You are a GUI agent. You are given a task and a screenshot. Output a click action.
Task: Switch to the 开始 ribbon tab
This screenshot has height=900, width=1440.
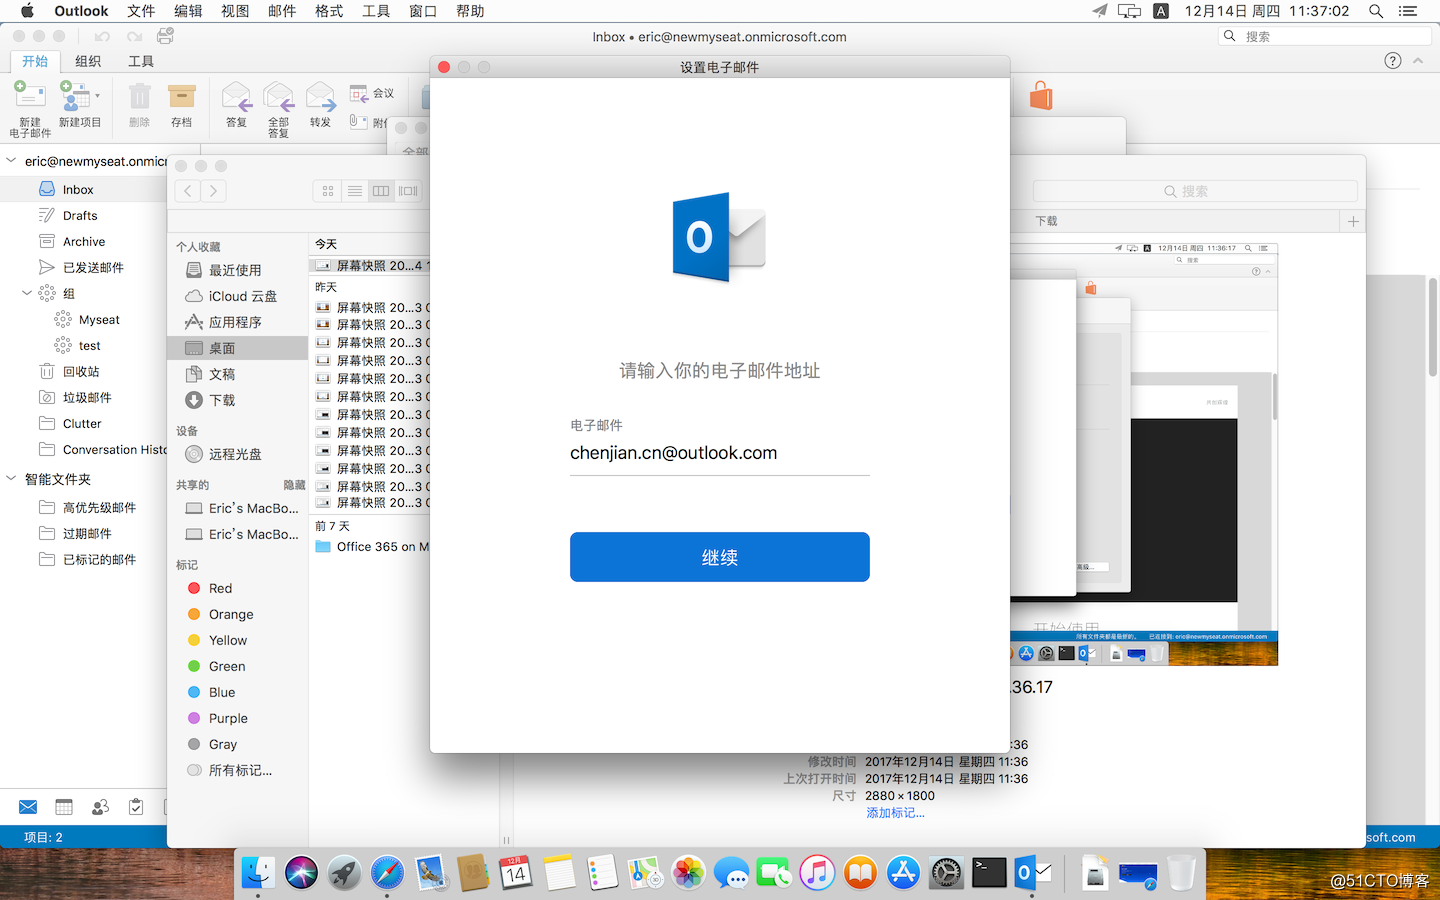[35, 61]
